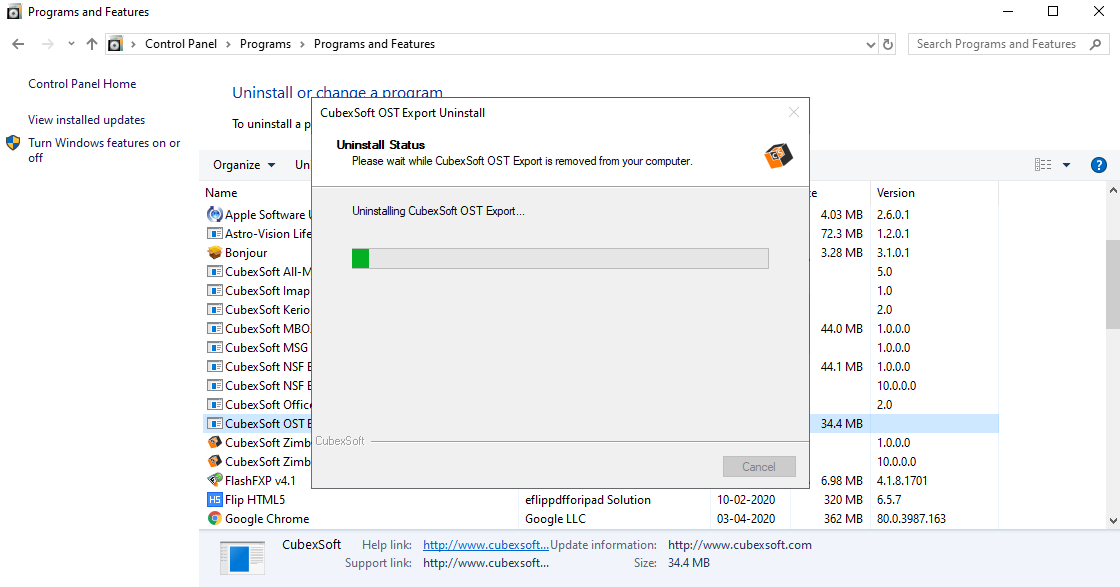Click the Flip HTML5 program icon
Screen dimensions: 1120x587
[214, 500]
